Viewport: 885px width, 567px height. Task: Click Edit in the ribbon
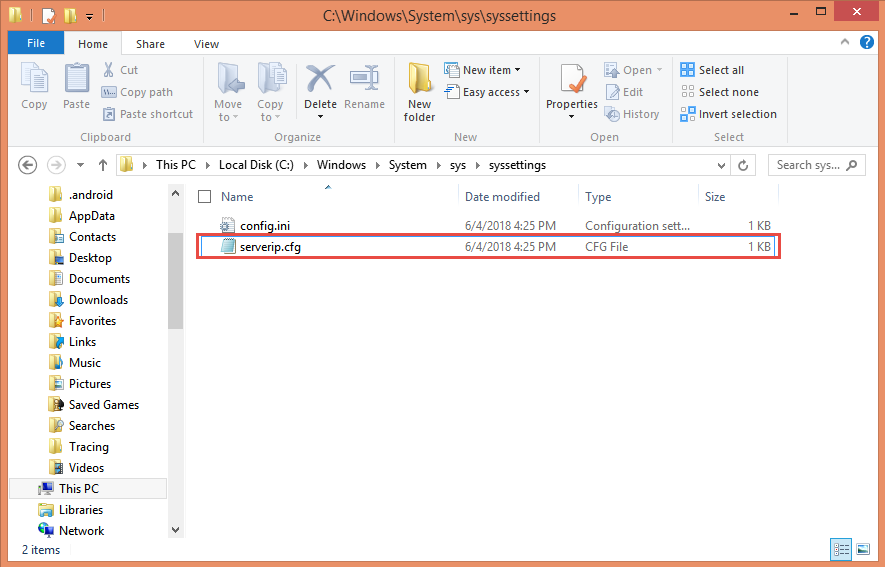pyautogui.click(x=624, y=92)
